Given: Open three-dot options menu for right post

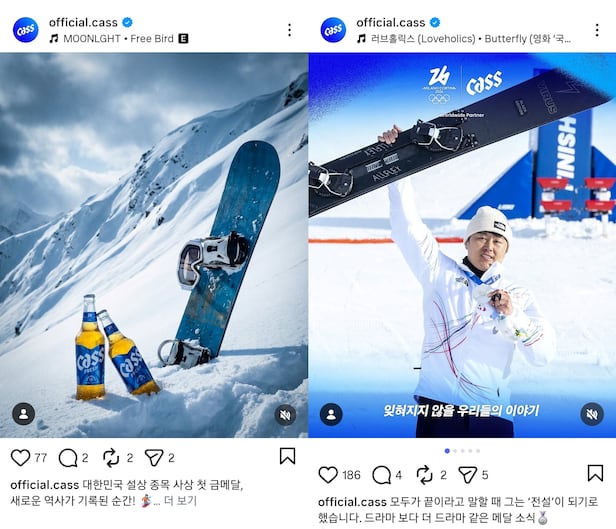Looking at the screenshot, I should (597, 30).
